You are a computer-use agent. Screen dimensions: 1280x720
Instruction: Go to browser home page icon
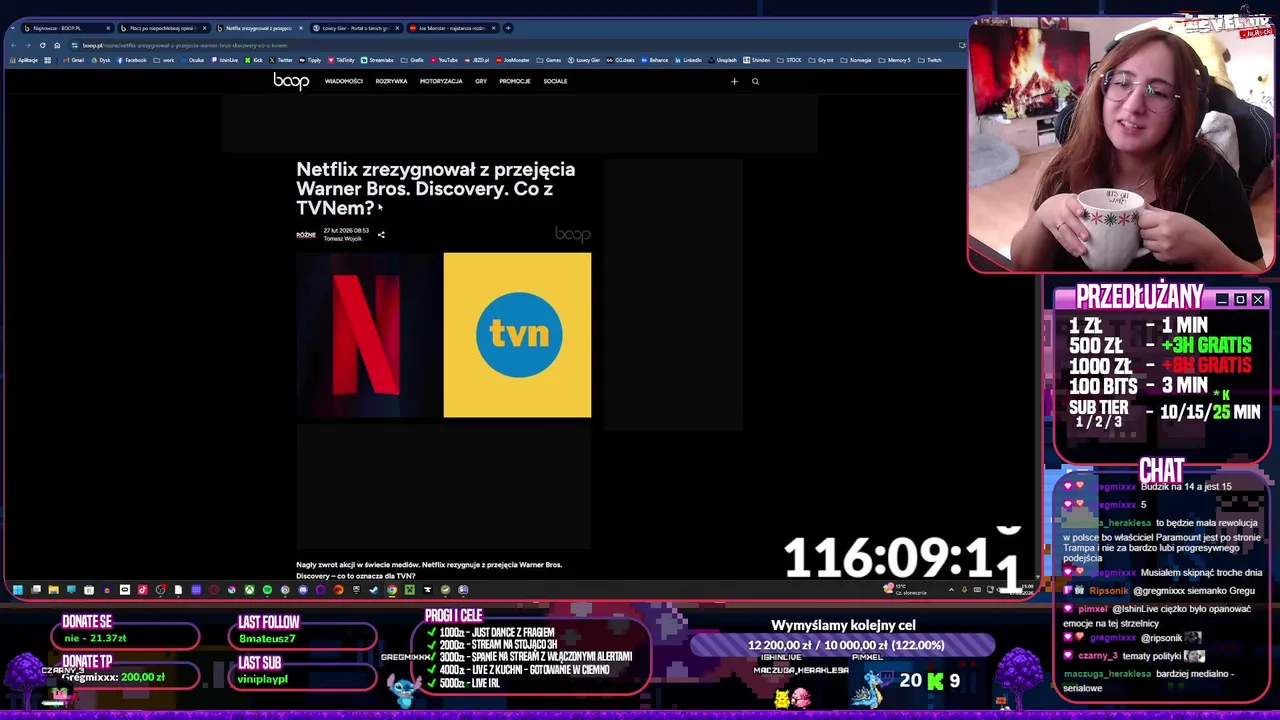[x=57, y=45]
